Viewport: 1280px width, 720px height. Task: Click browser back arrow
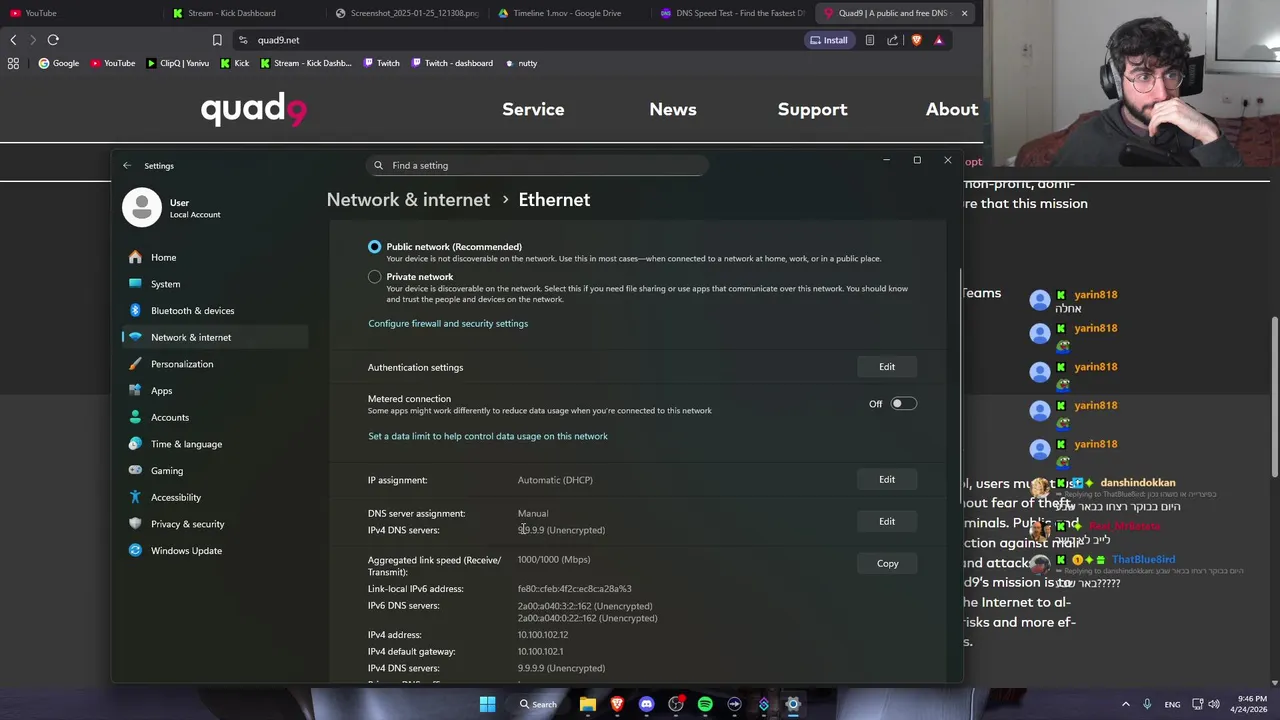point(13,40)
